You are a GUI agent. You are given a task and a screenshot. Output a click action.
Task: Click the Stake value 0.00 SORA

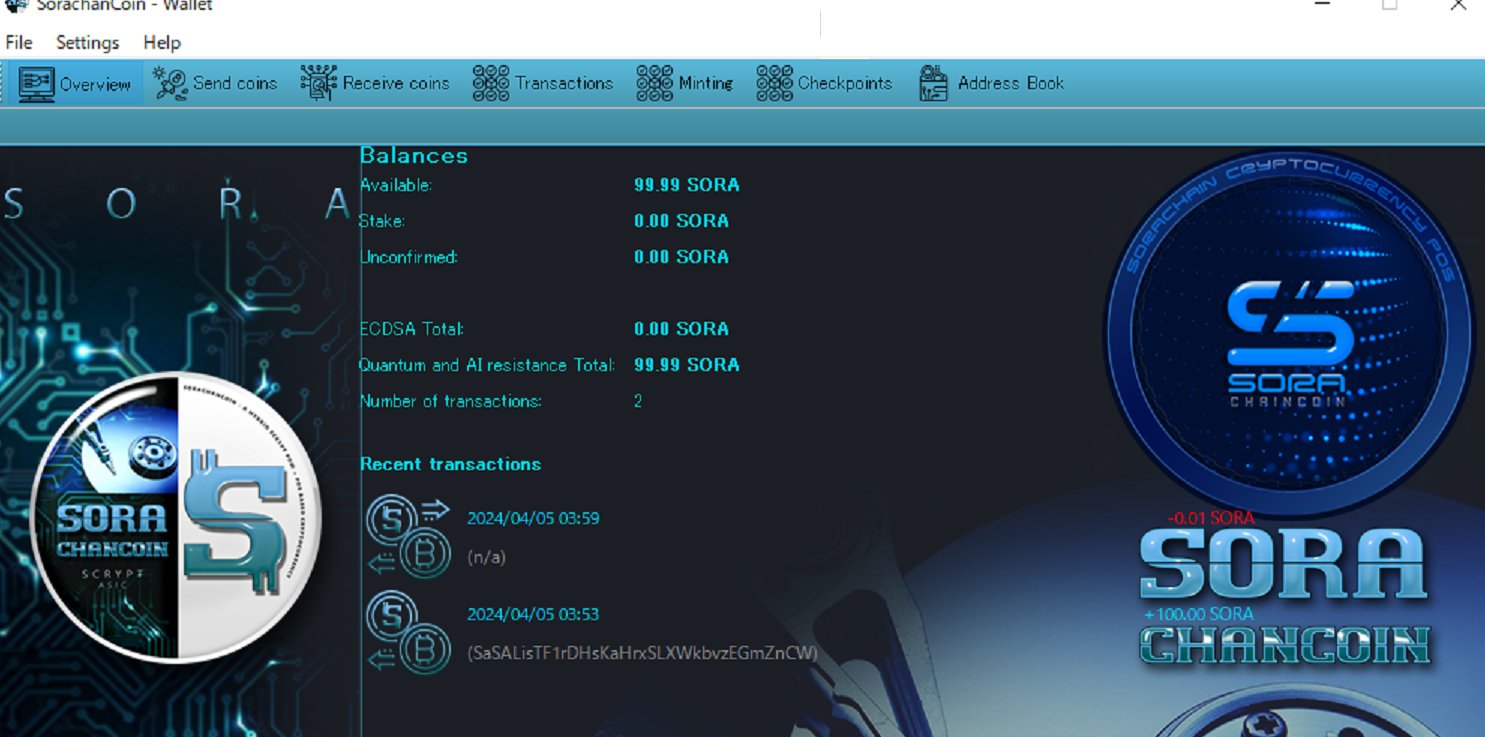pos(681,221)
